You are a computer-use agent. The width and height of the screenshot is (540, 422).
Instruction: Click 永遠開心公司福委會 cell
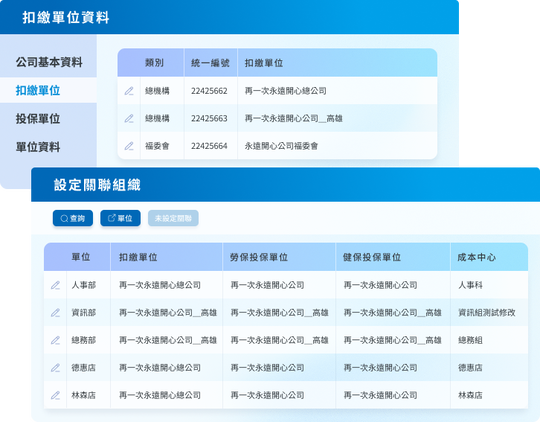pos(281,146)
